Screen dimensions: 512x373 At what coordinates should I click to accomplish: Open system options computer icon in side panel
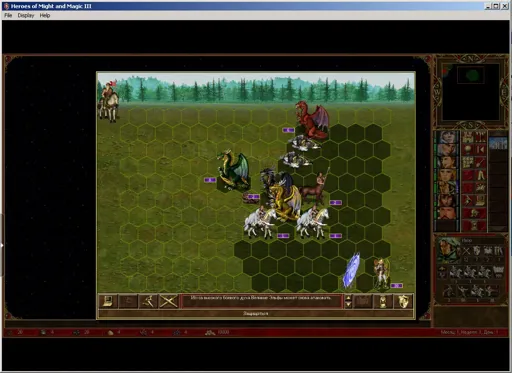click(x=480, y=200)
